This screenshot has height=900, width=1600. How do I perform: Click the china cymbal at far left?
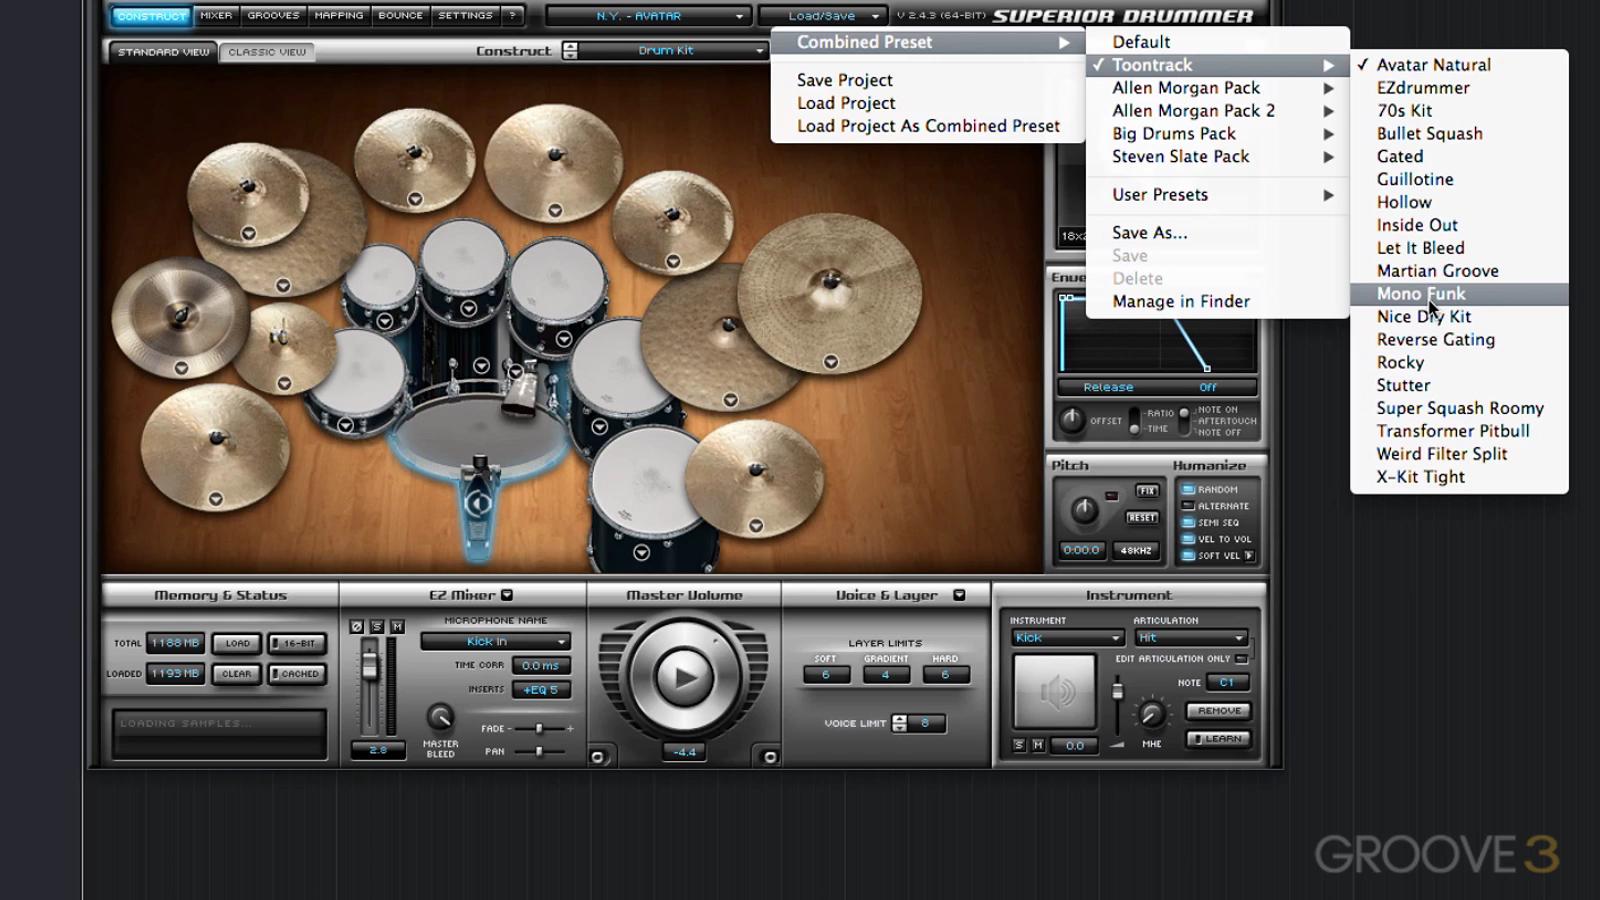click(x=180, y=317)
